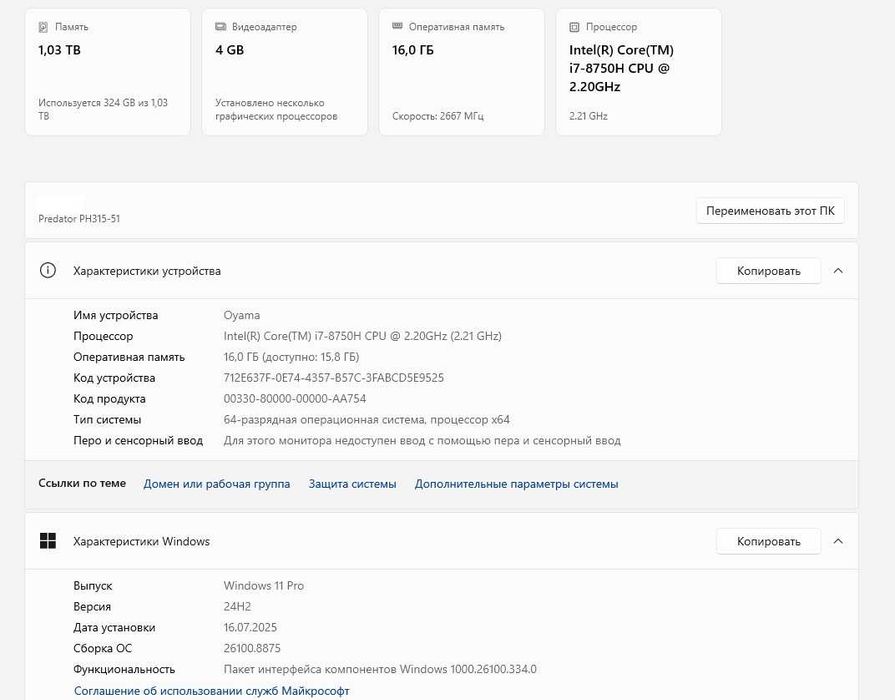This screenshot has height=700, width=895.
Task: Copy device specifications with Копировать button
Action: 768,271
